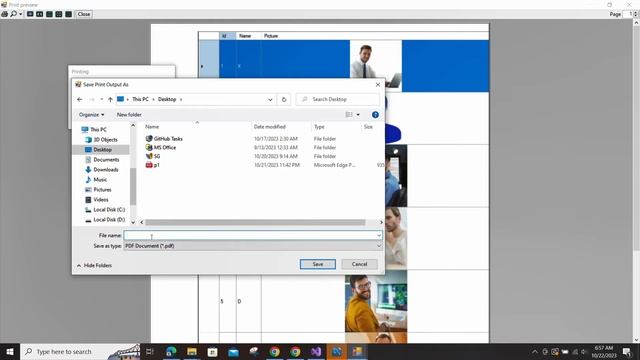This screenshot has height=360, width=640.
Task: Click the forward arrow in the save dialog
Action: point(92,99)
